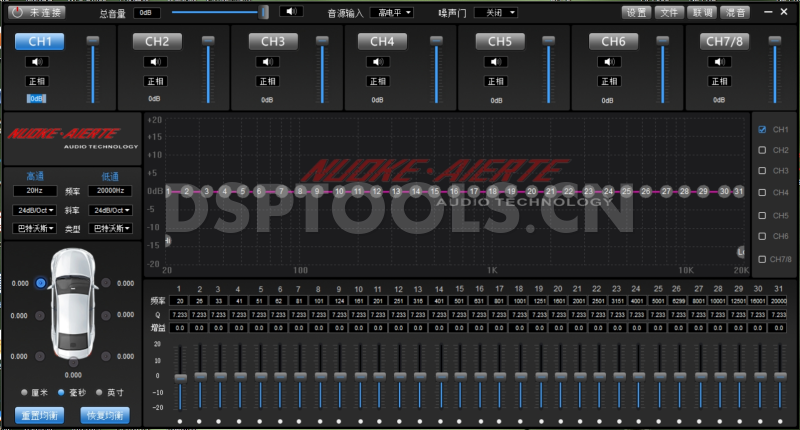Select EQ node 5 on the curve graph

(x=242, y=191)
